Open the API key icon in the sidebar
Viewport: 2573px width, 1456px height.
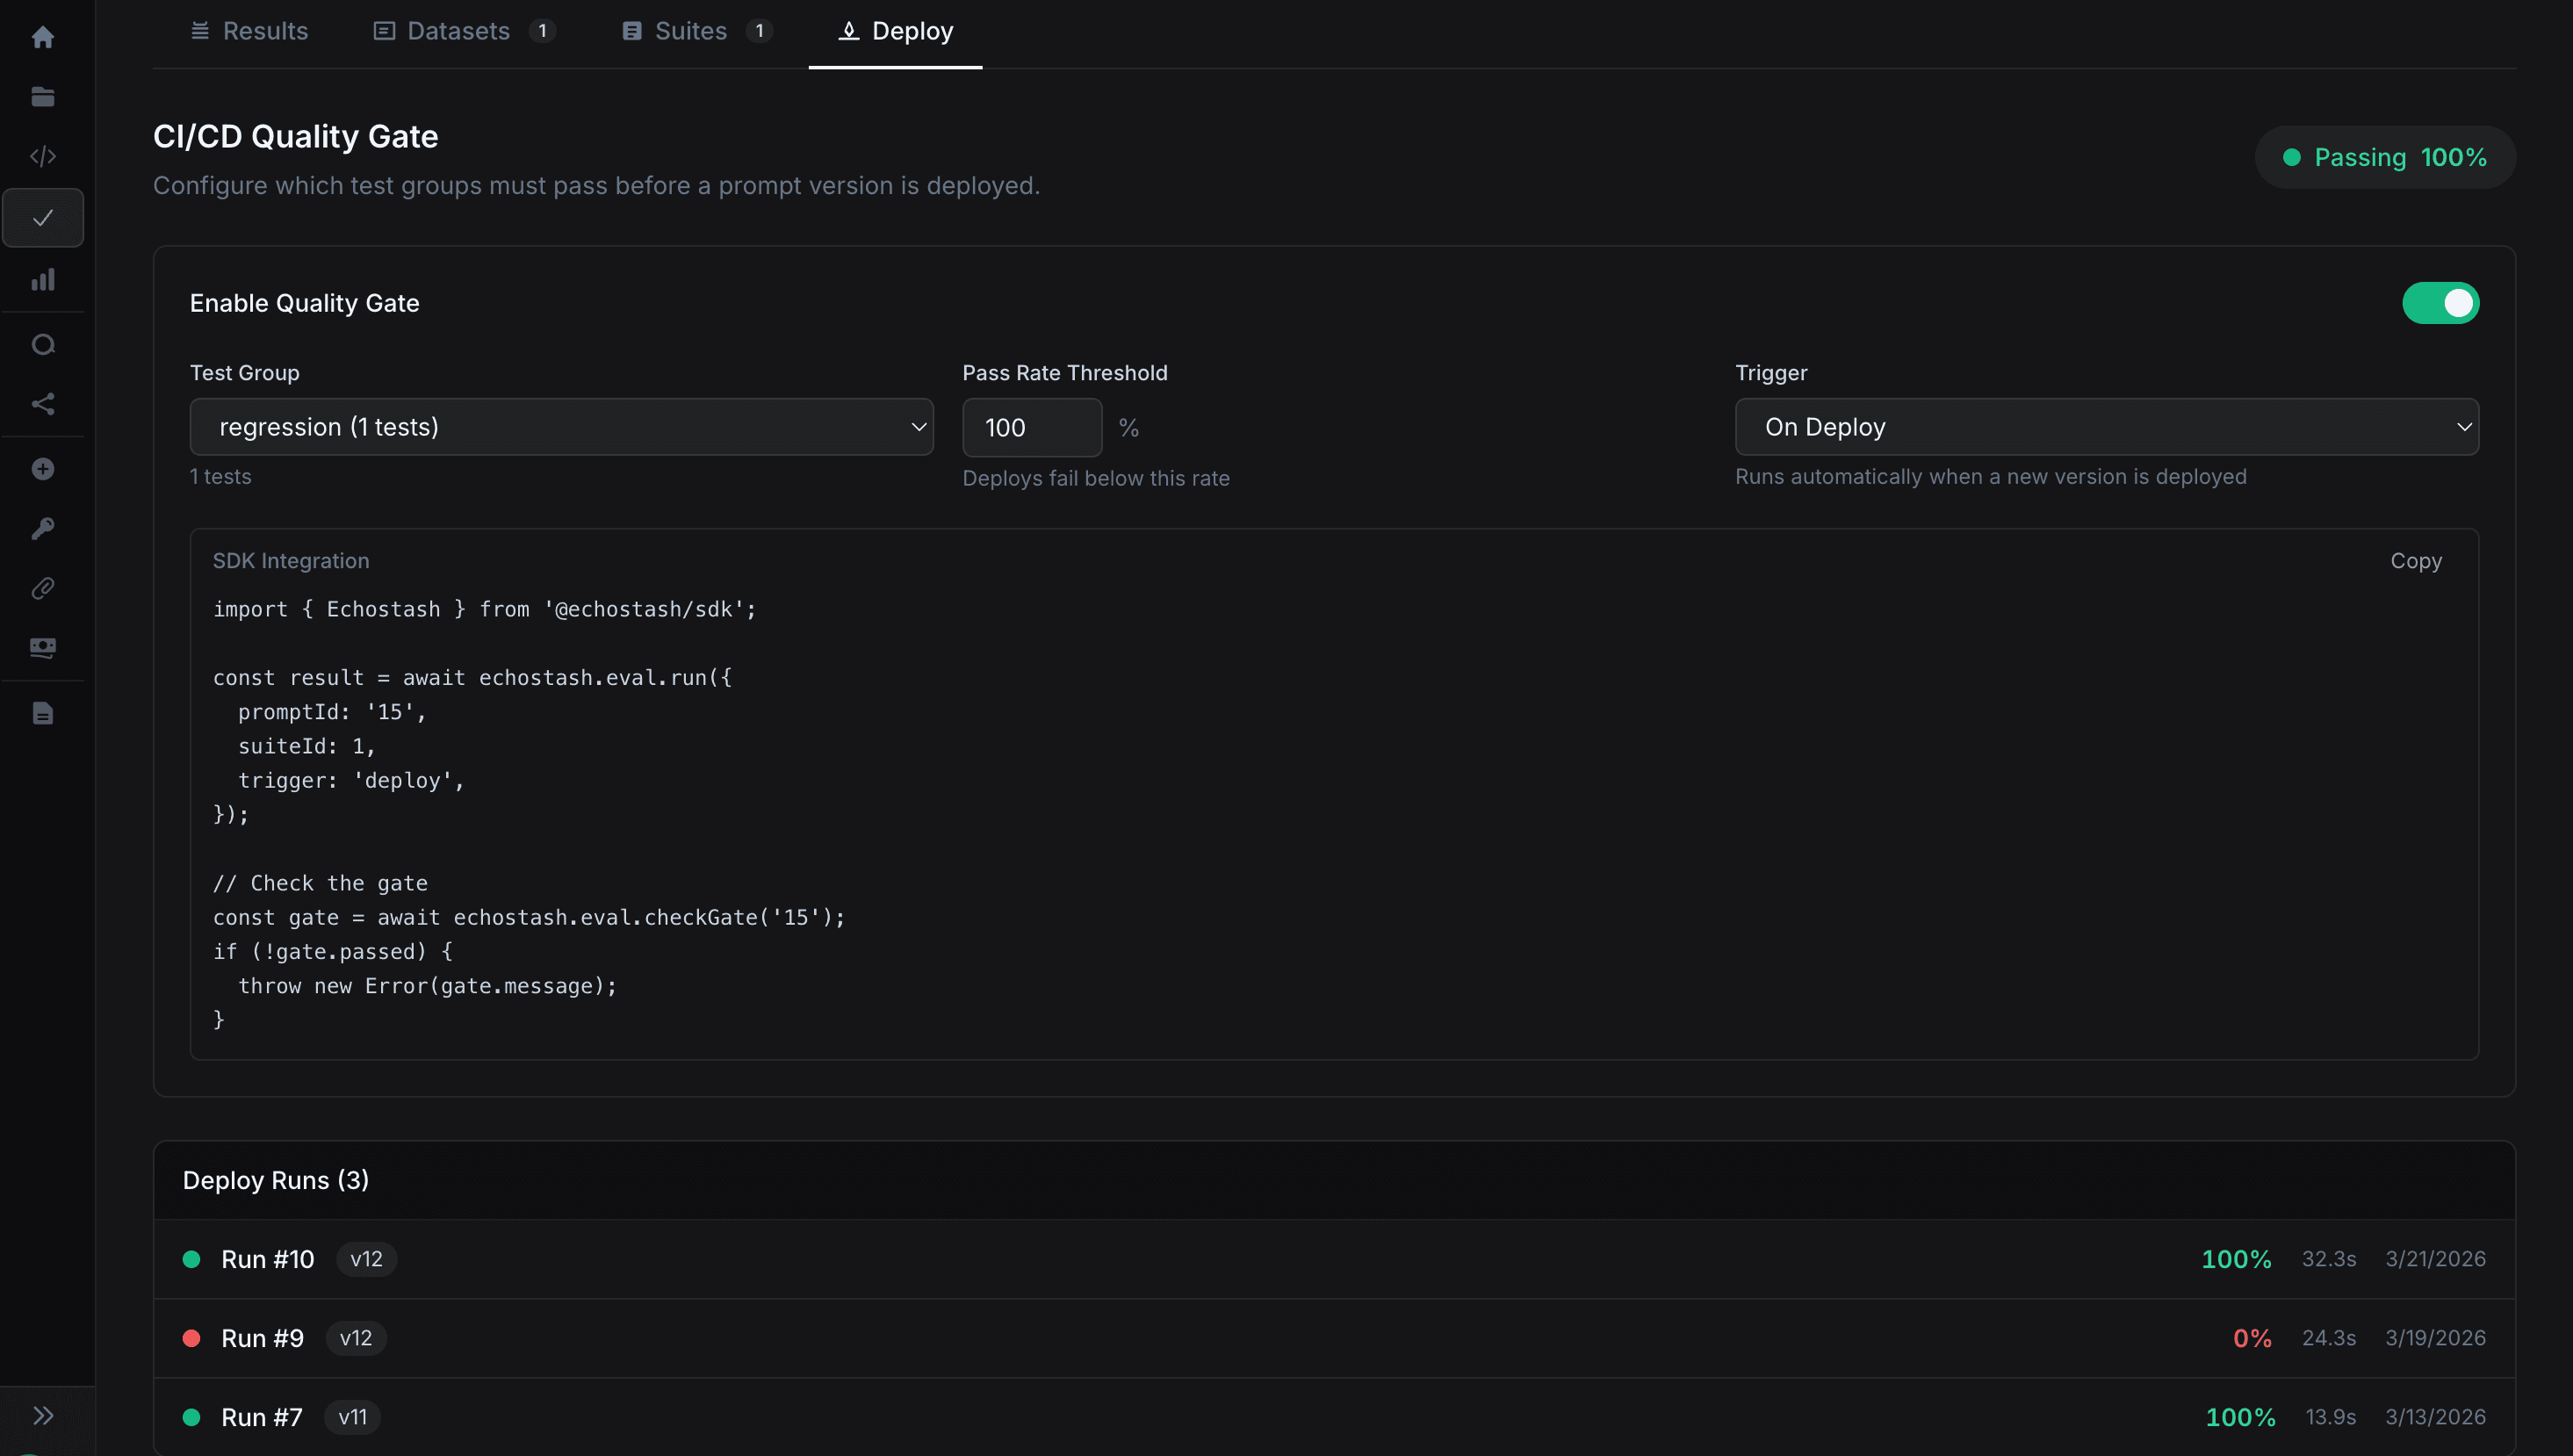(x=44, y=528)
